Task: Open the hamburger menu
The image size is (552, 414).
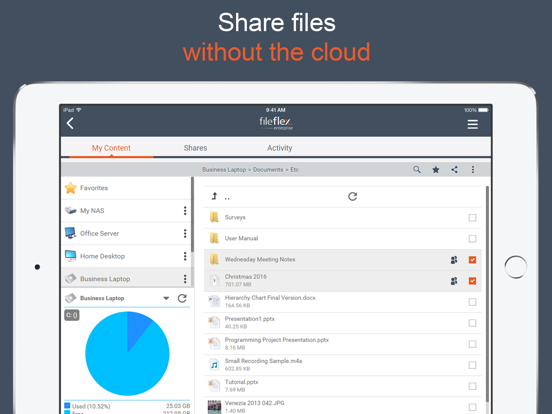Action: [472, 124]
